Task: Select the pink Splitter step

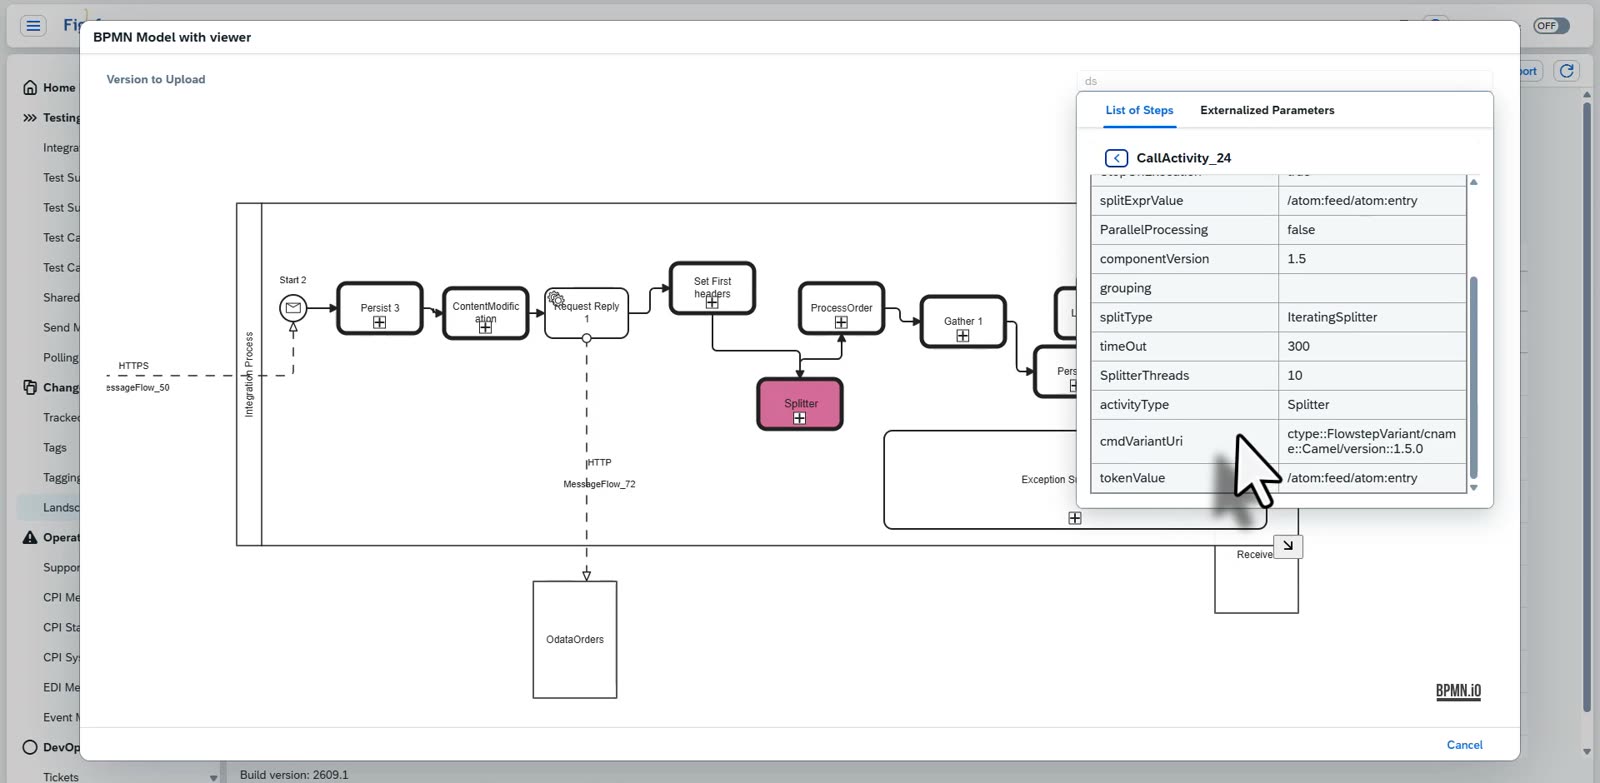Action: [800, 404]
